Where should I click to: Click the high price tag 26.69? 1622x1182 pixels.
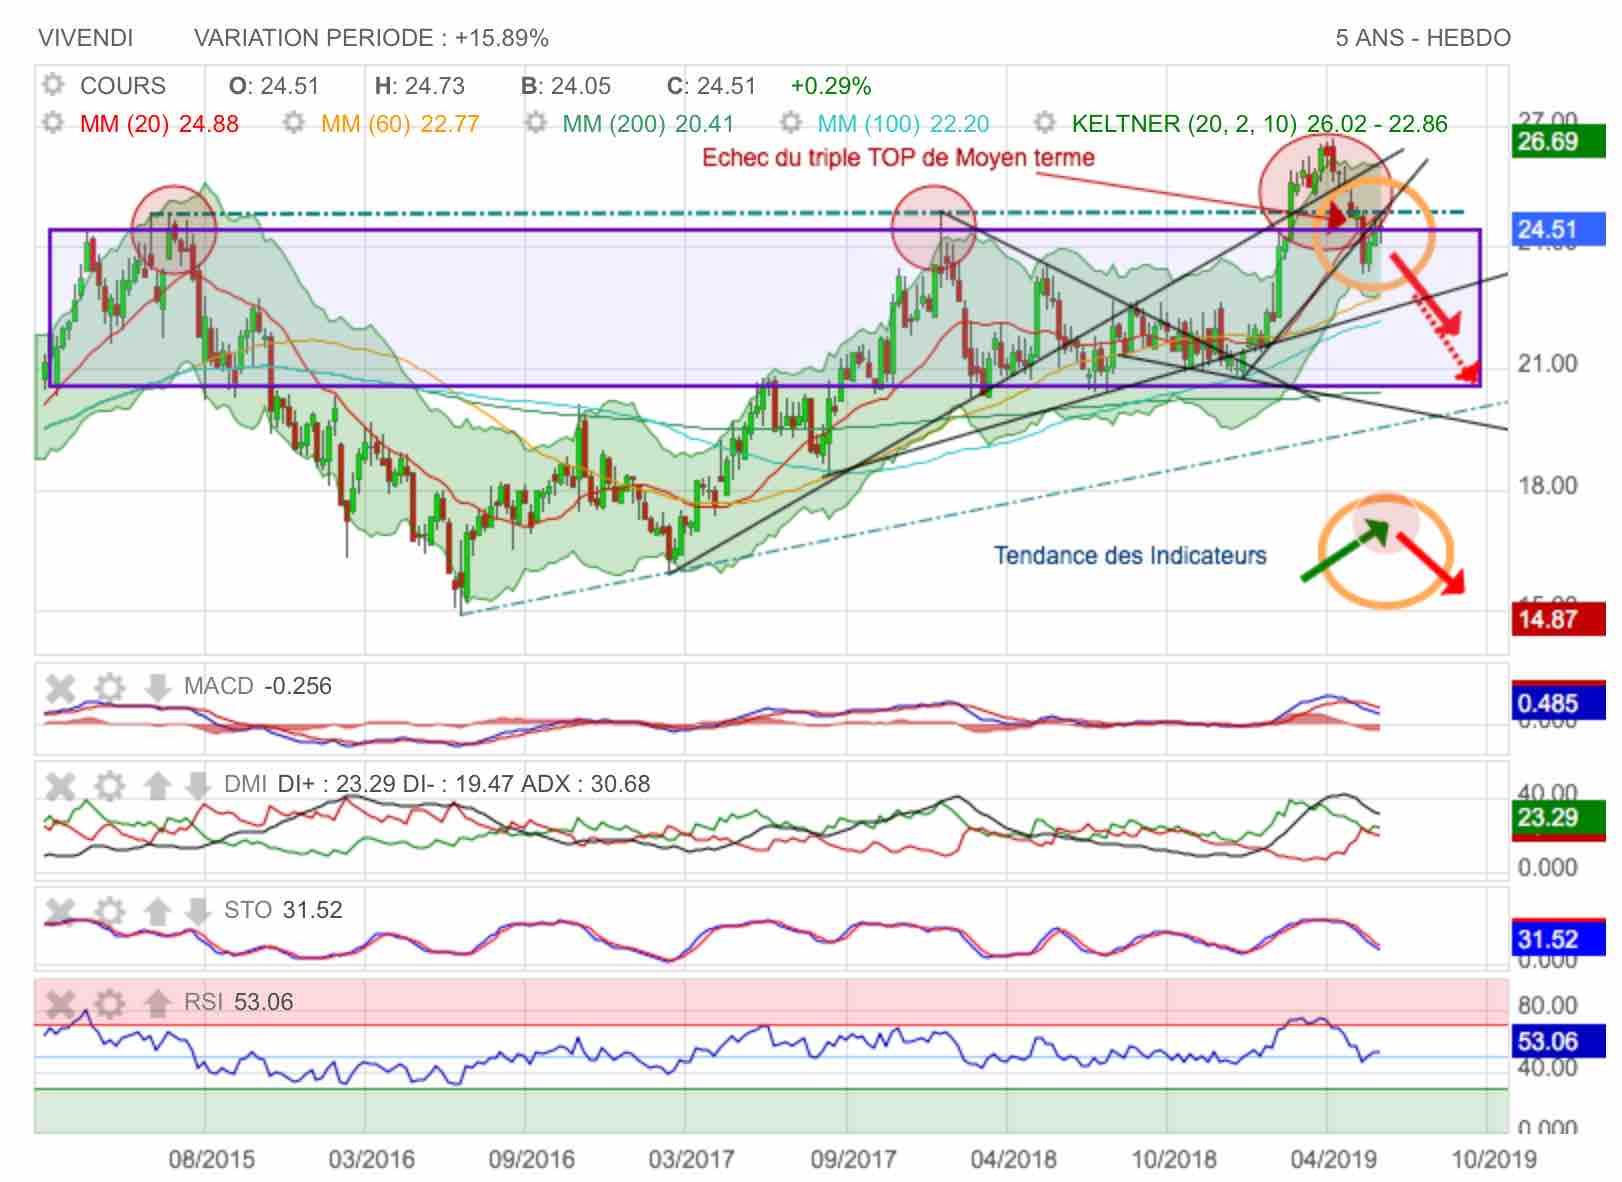pos(1558,142)
